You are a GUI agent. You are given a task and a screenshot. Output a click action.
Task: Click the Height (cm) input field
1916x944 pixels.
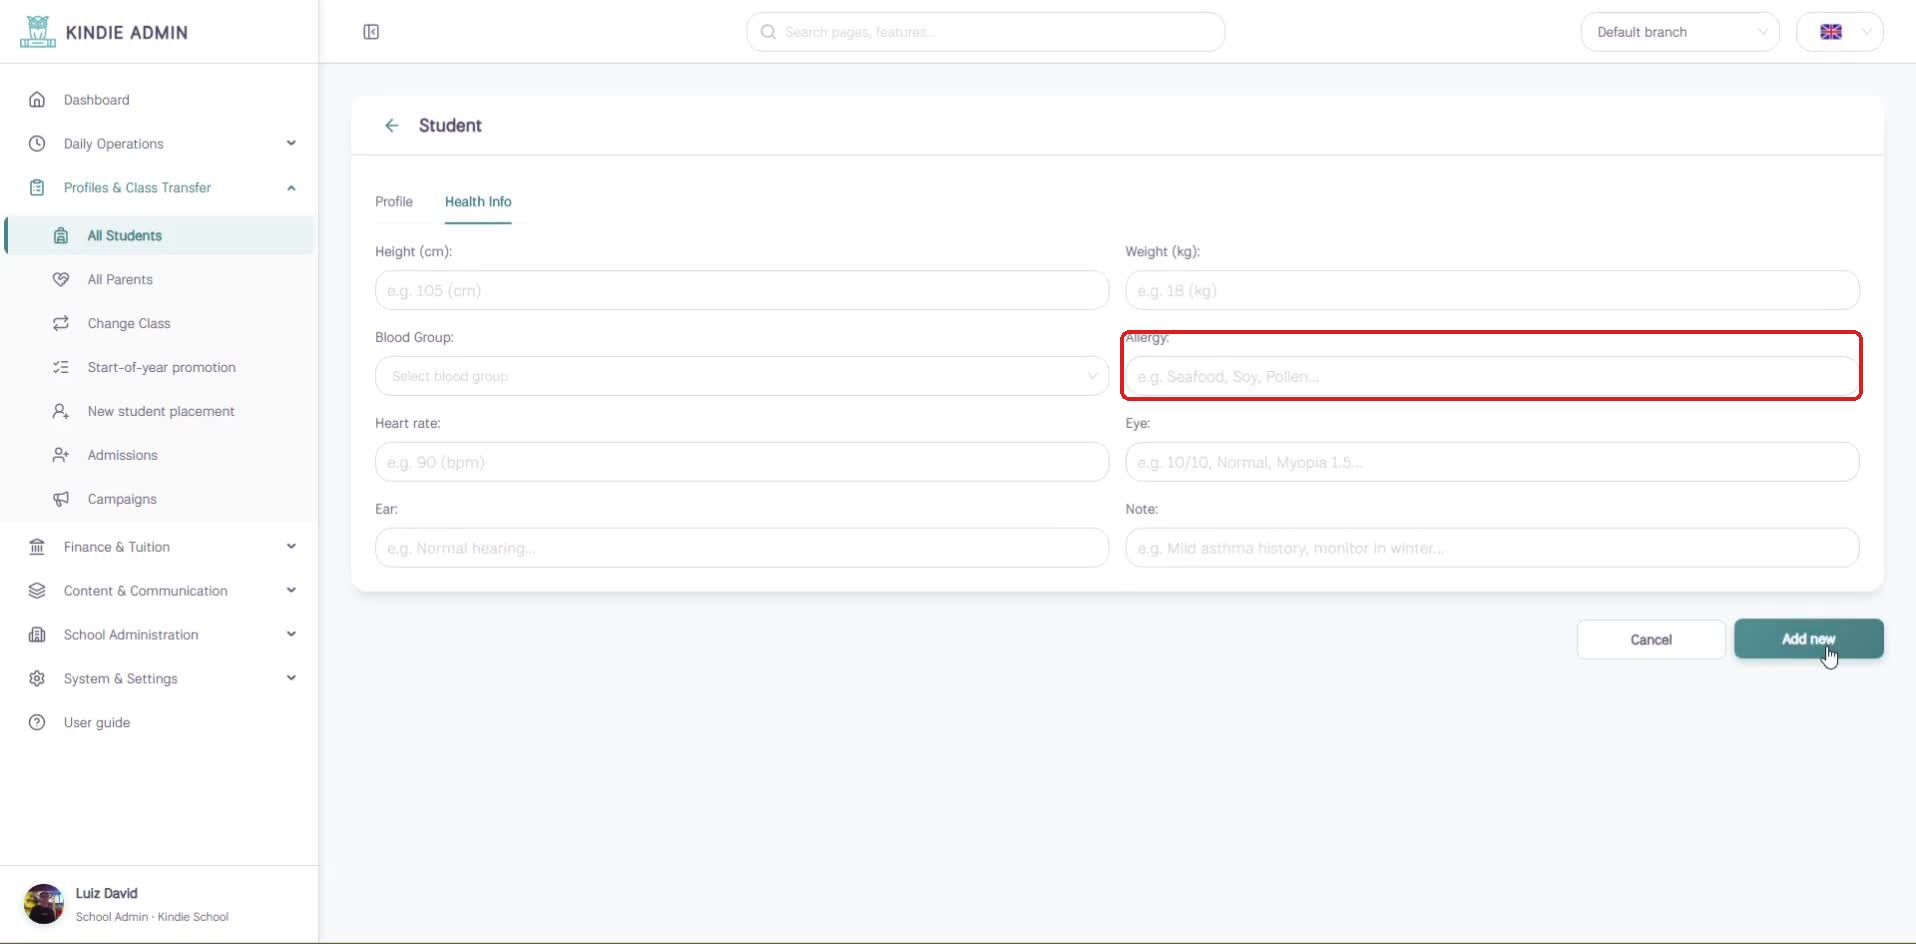742,290
